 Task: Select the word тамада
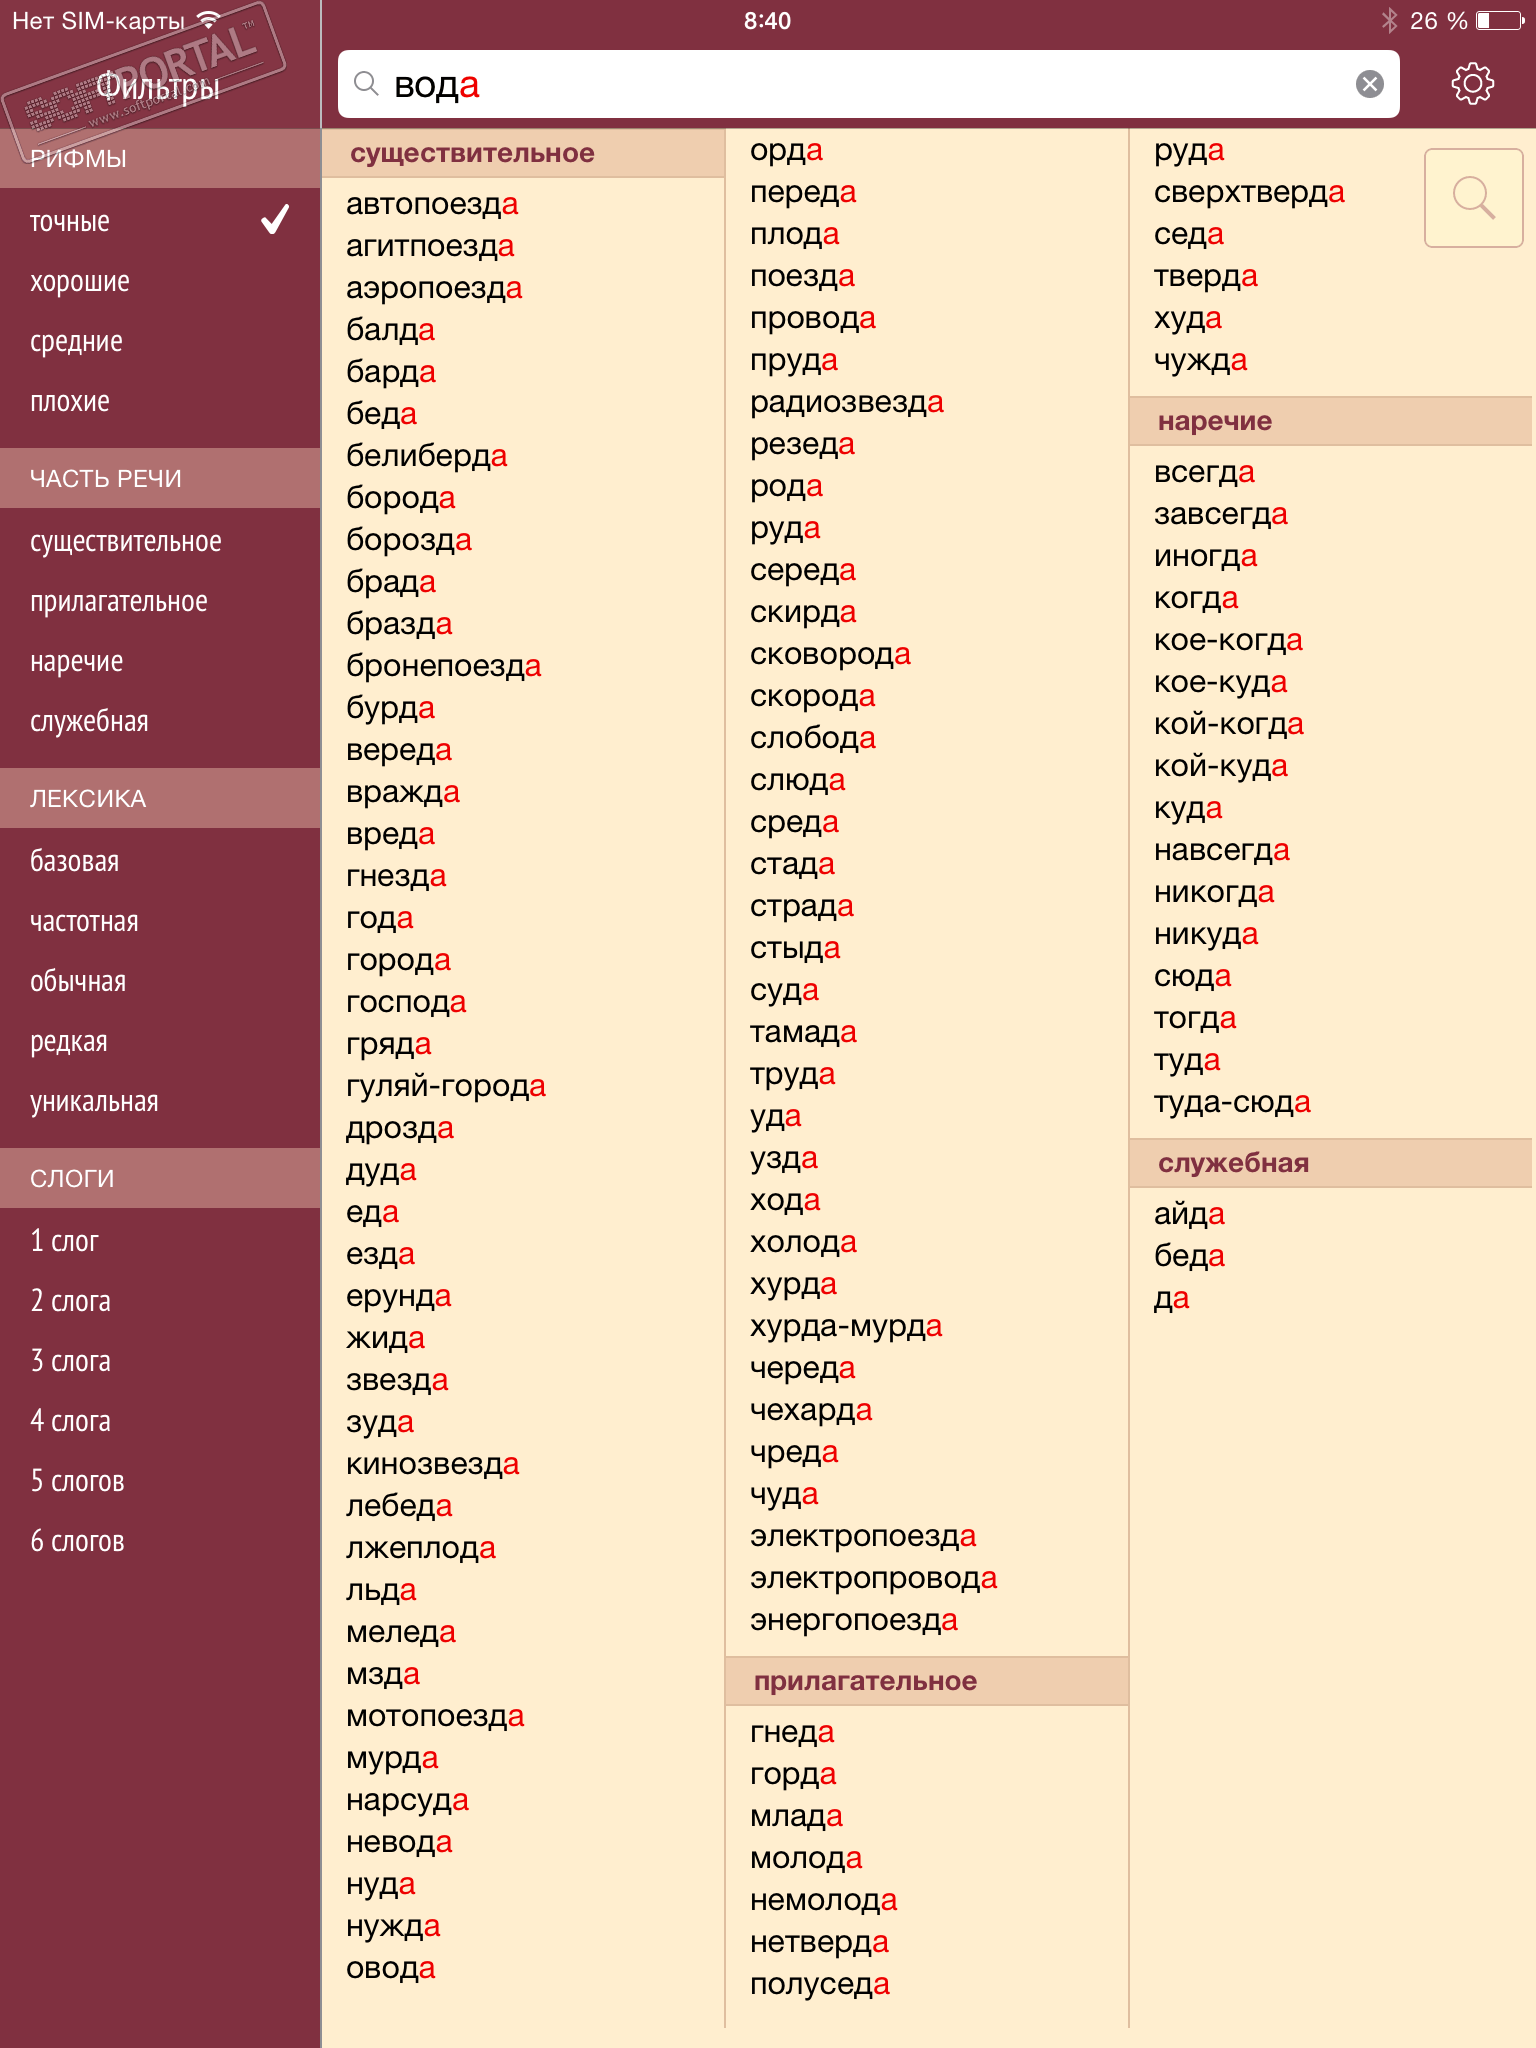[x=803, y=1032]
